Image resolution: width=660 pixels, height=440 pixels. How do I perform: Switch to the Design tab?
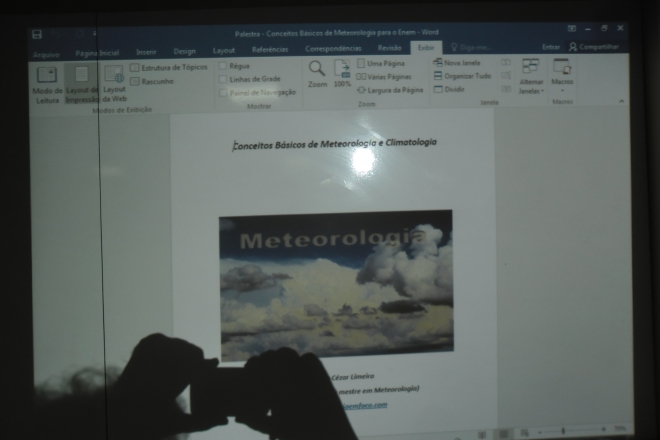184,51
